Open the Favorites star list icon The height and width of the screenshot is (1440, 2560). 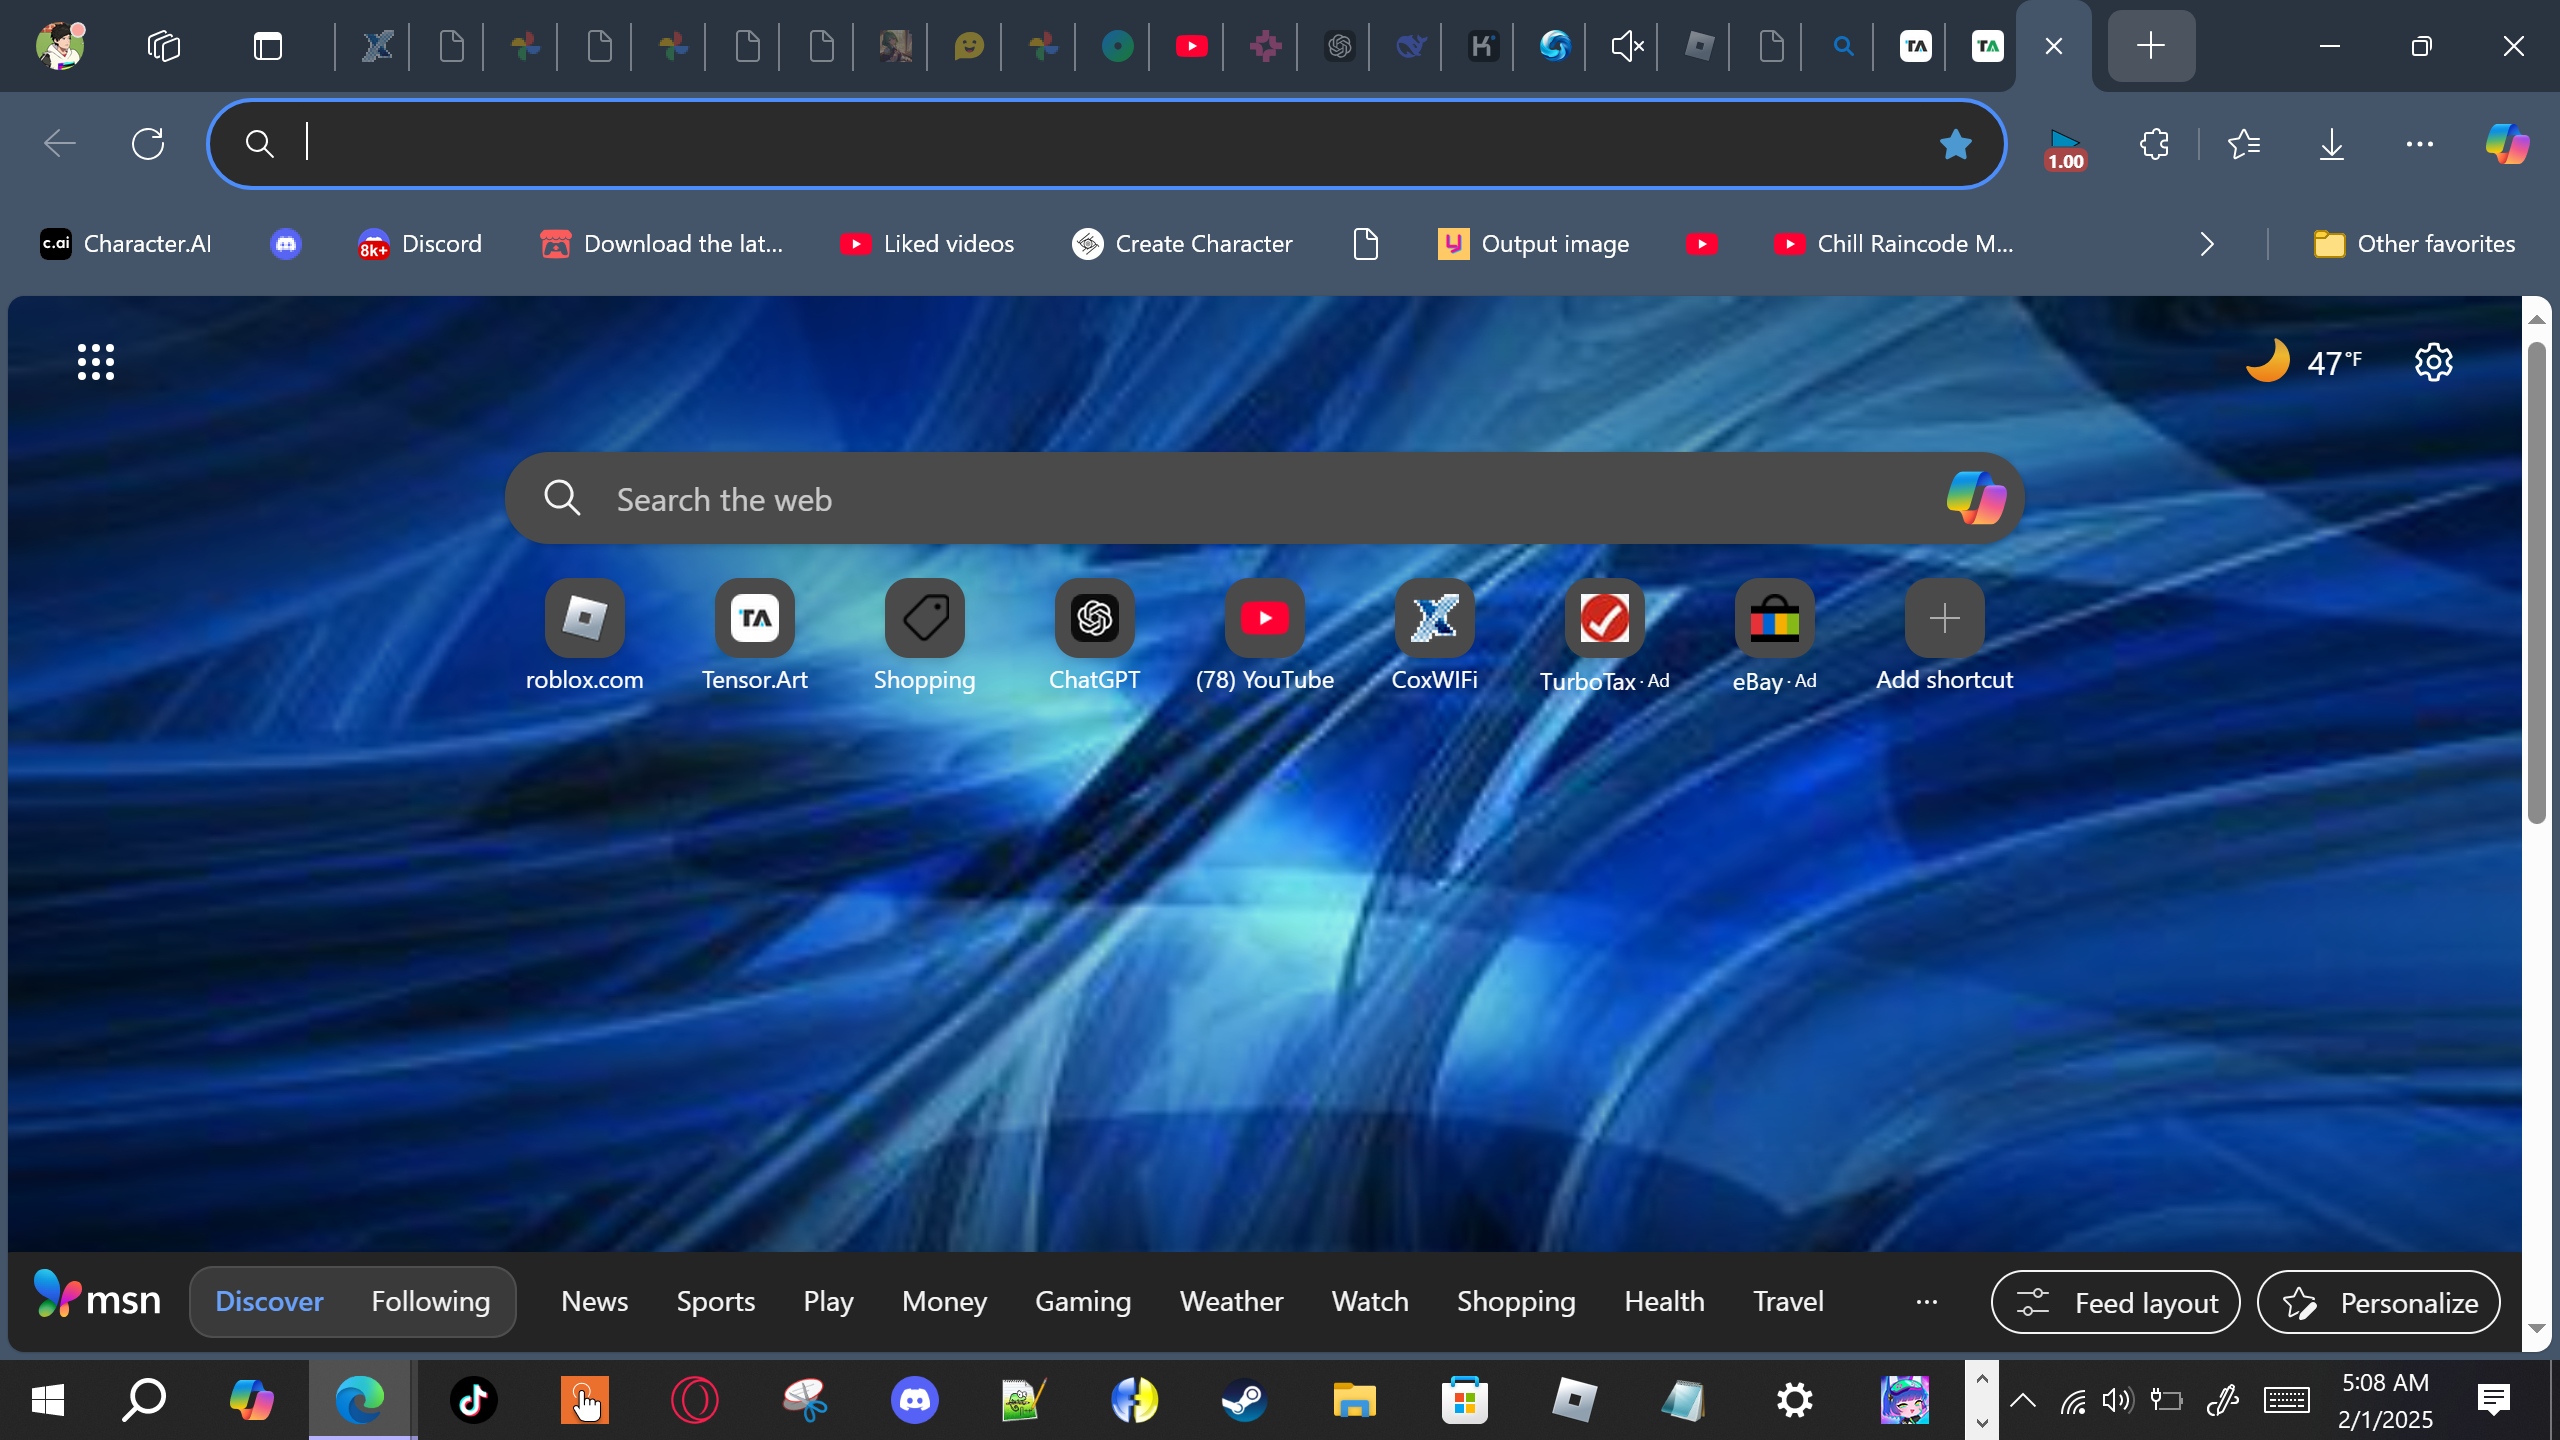click(x=2244, y=144)
